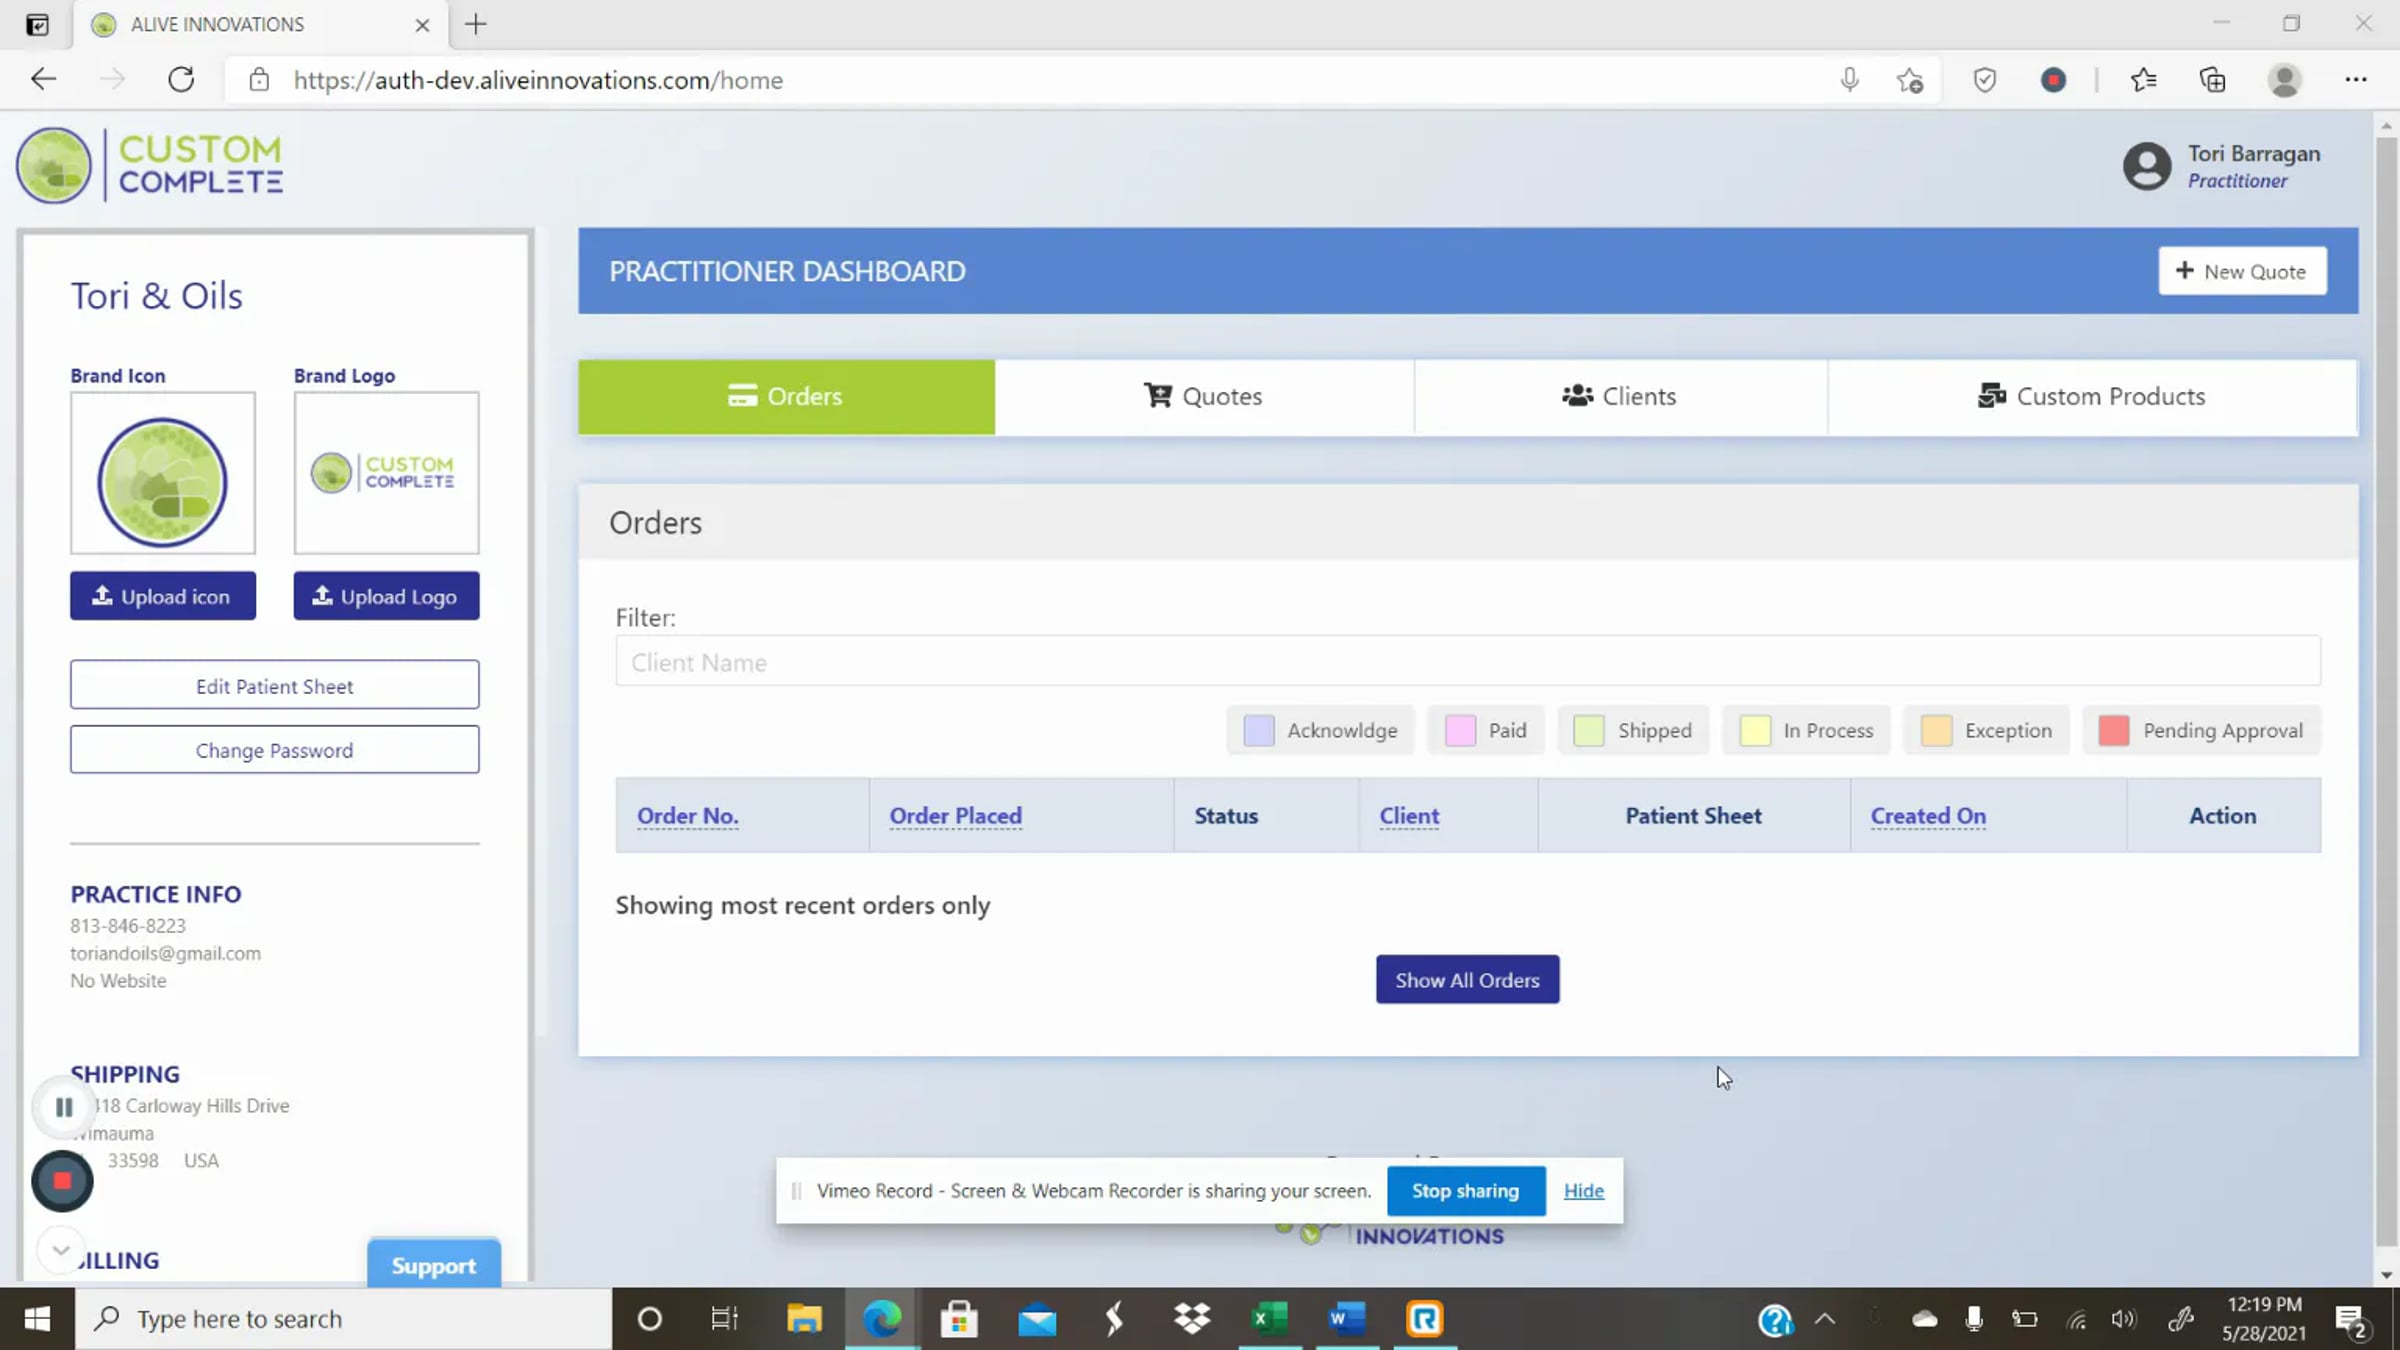Open Excel from taskbar
Screen dimensions: 2400x1350
[1270, 1319]
